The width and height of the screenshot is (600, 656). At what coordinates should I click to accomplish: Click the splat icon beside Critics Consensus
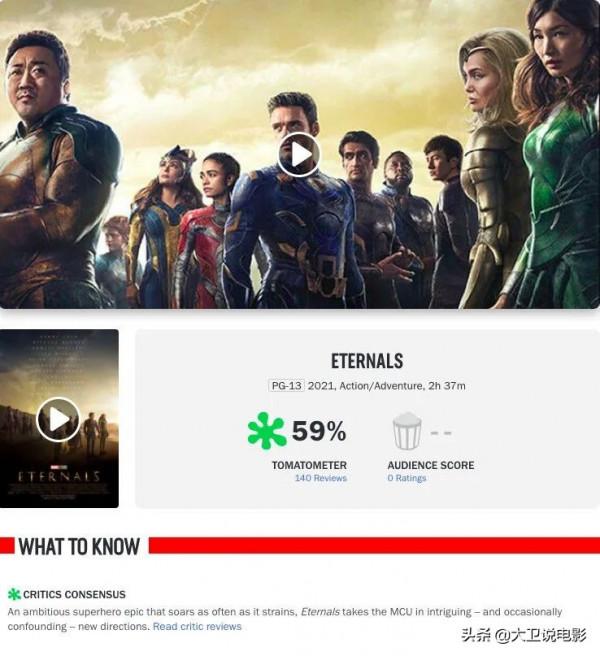tap(14, 594)
